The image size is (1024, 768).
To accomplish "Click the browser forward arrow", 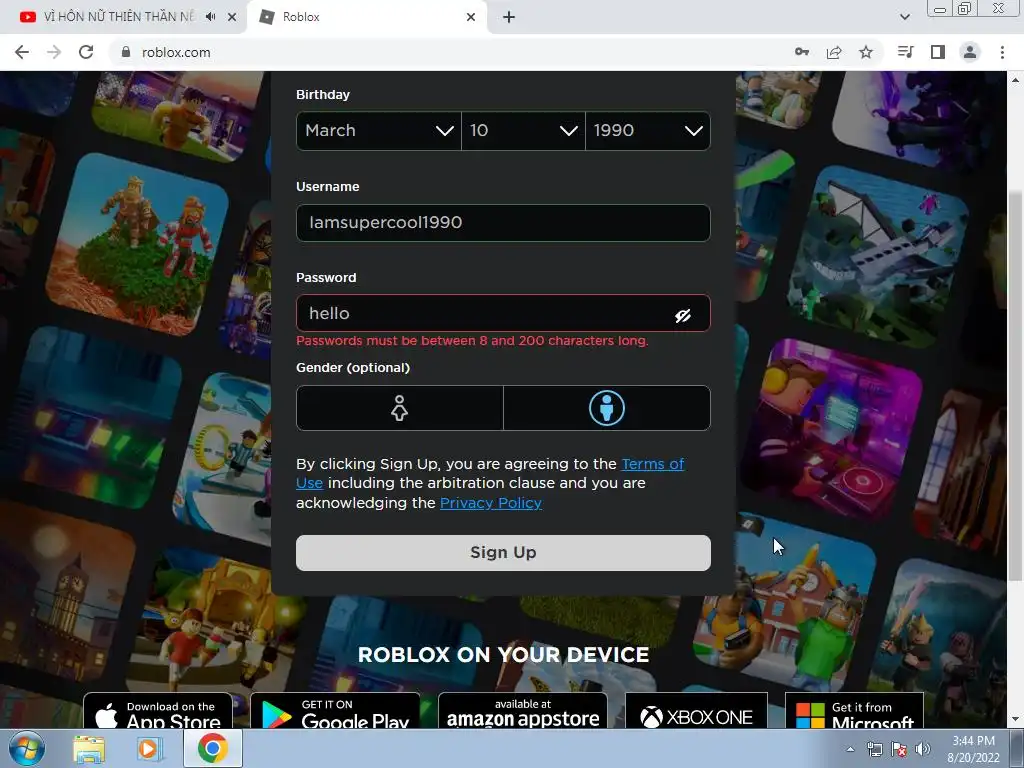I will point(54,52).
